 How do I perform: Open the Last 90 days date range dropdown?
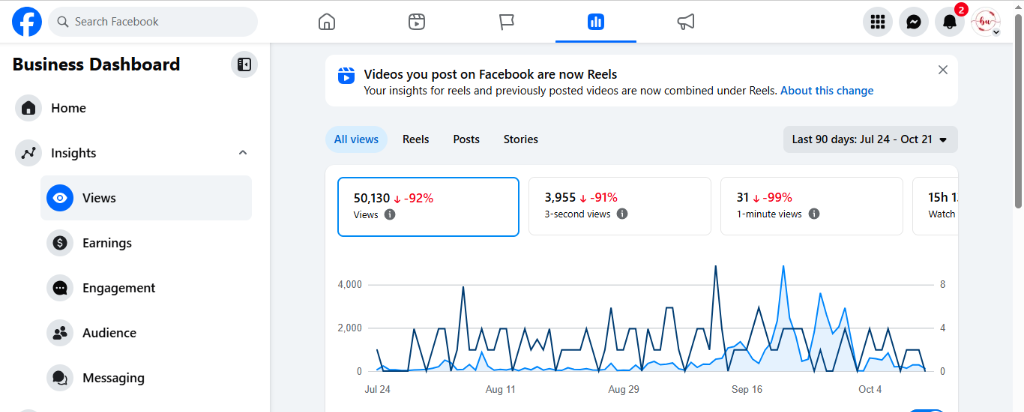point(871,140)
